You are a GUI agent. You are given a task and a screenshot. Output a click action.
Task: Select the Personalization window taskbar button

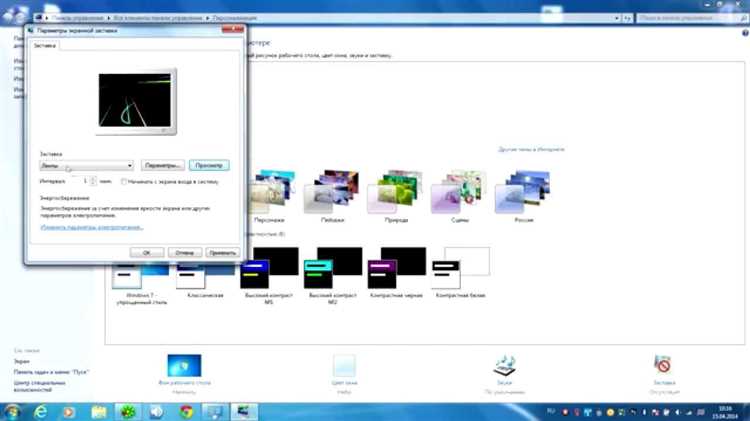coord(215,412)
